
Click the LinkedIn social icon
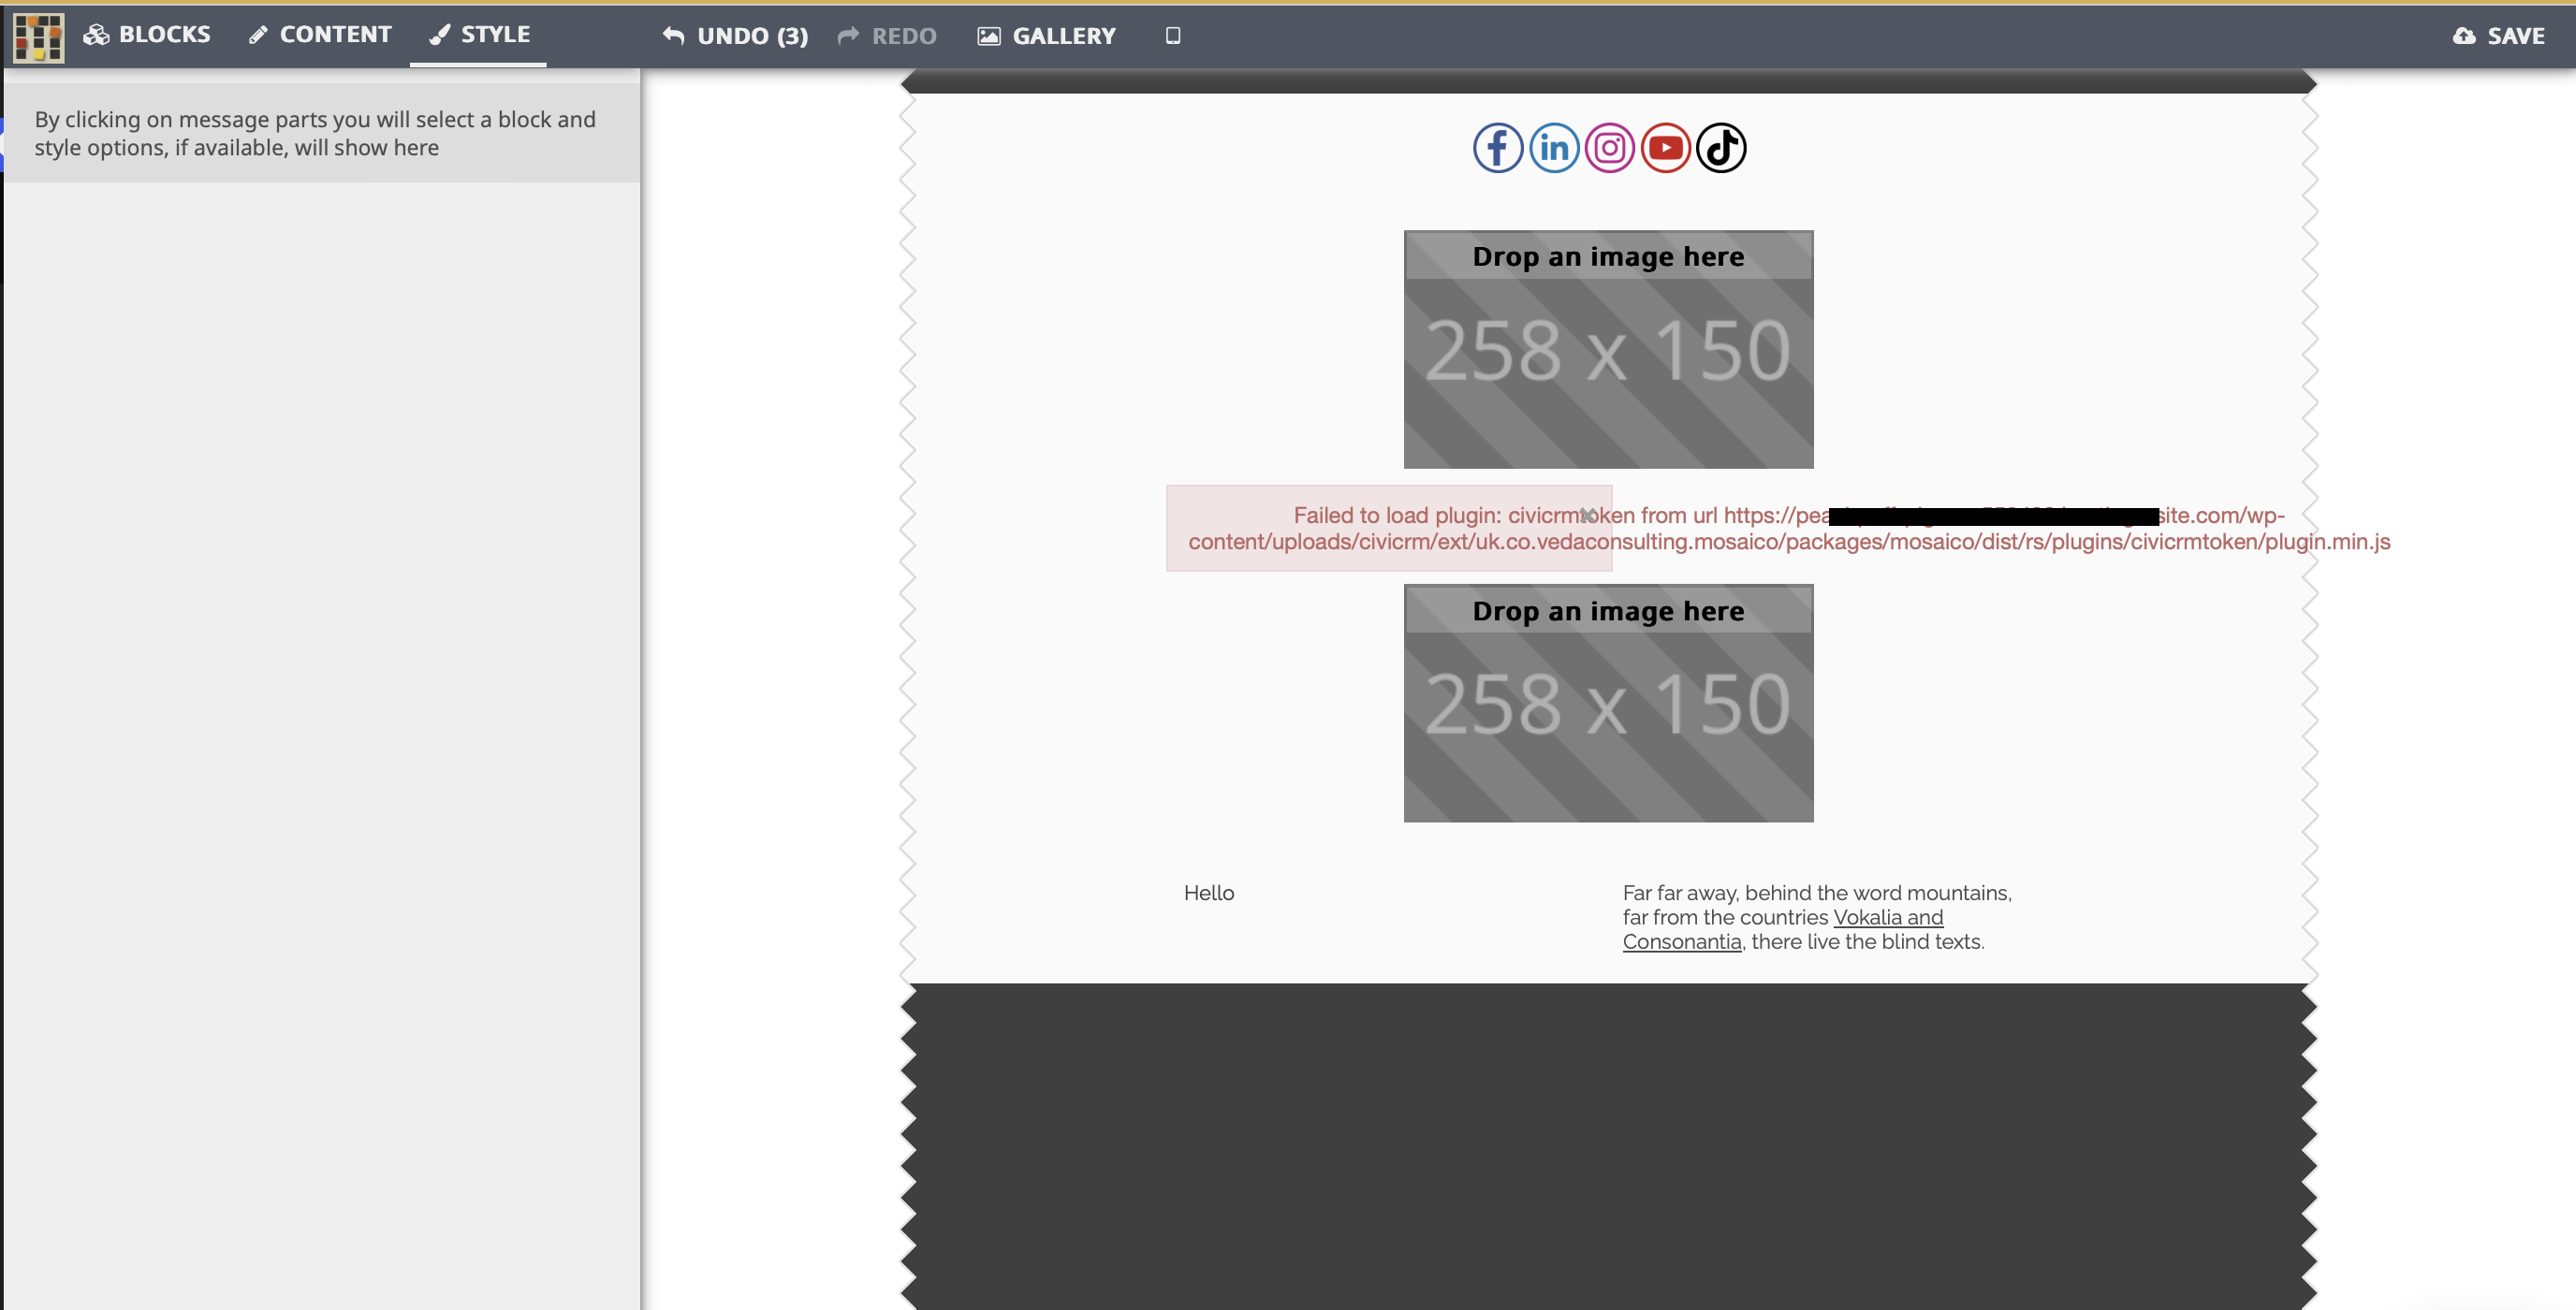tap(1552, 147)
